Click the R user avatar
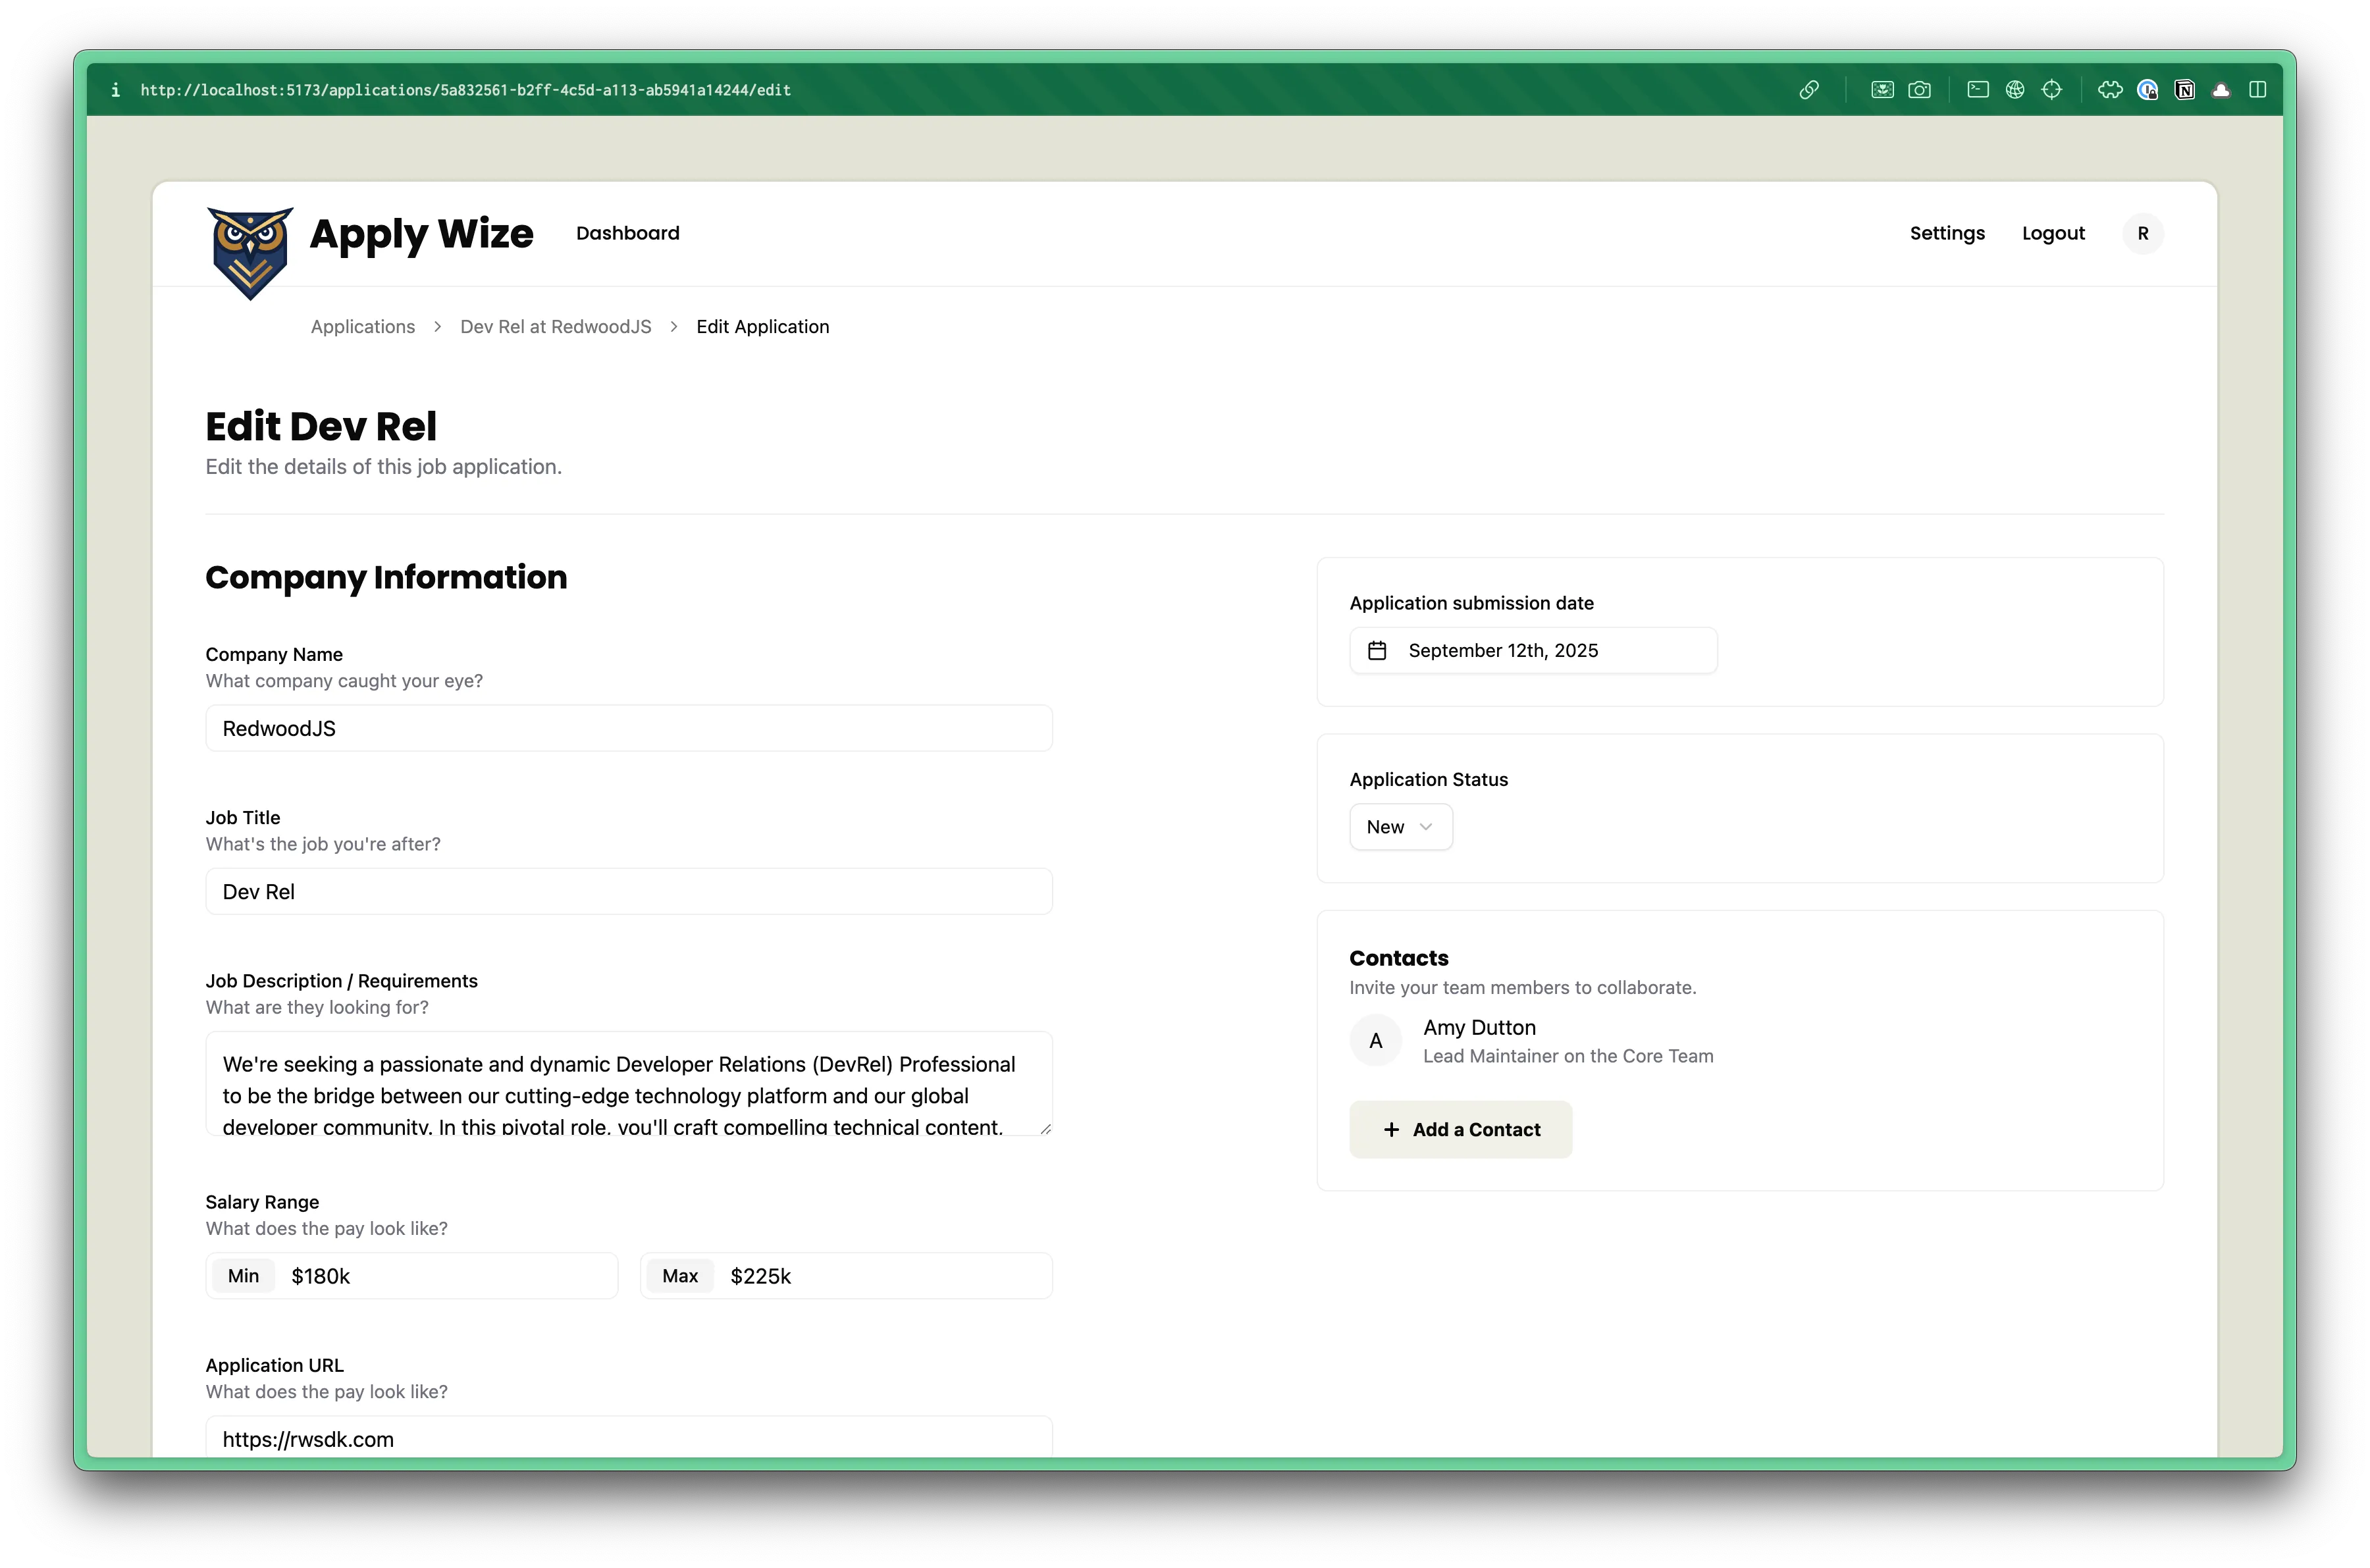Image resolution: width=2370 pixels, height=1568 pixels. coord(2142,233)
